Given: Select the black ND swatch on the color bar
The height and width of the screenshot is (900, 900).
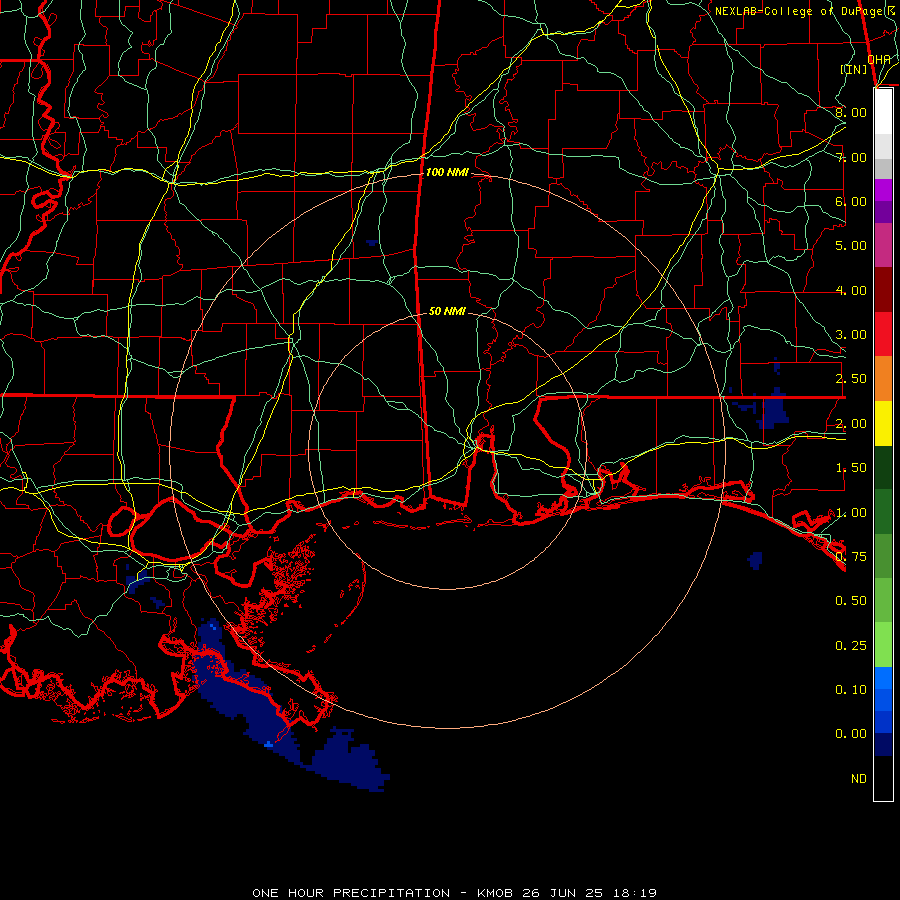Looking at the screenshot, I should (883, 778).
